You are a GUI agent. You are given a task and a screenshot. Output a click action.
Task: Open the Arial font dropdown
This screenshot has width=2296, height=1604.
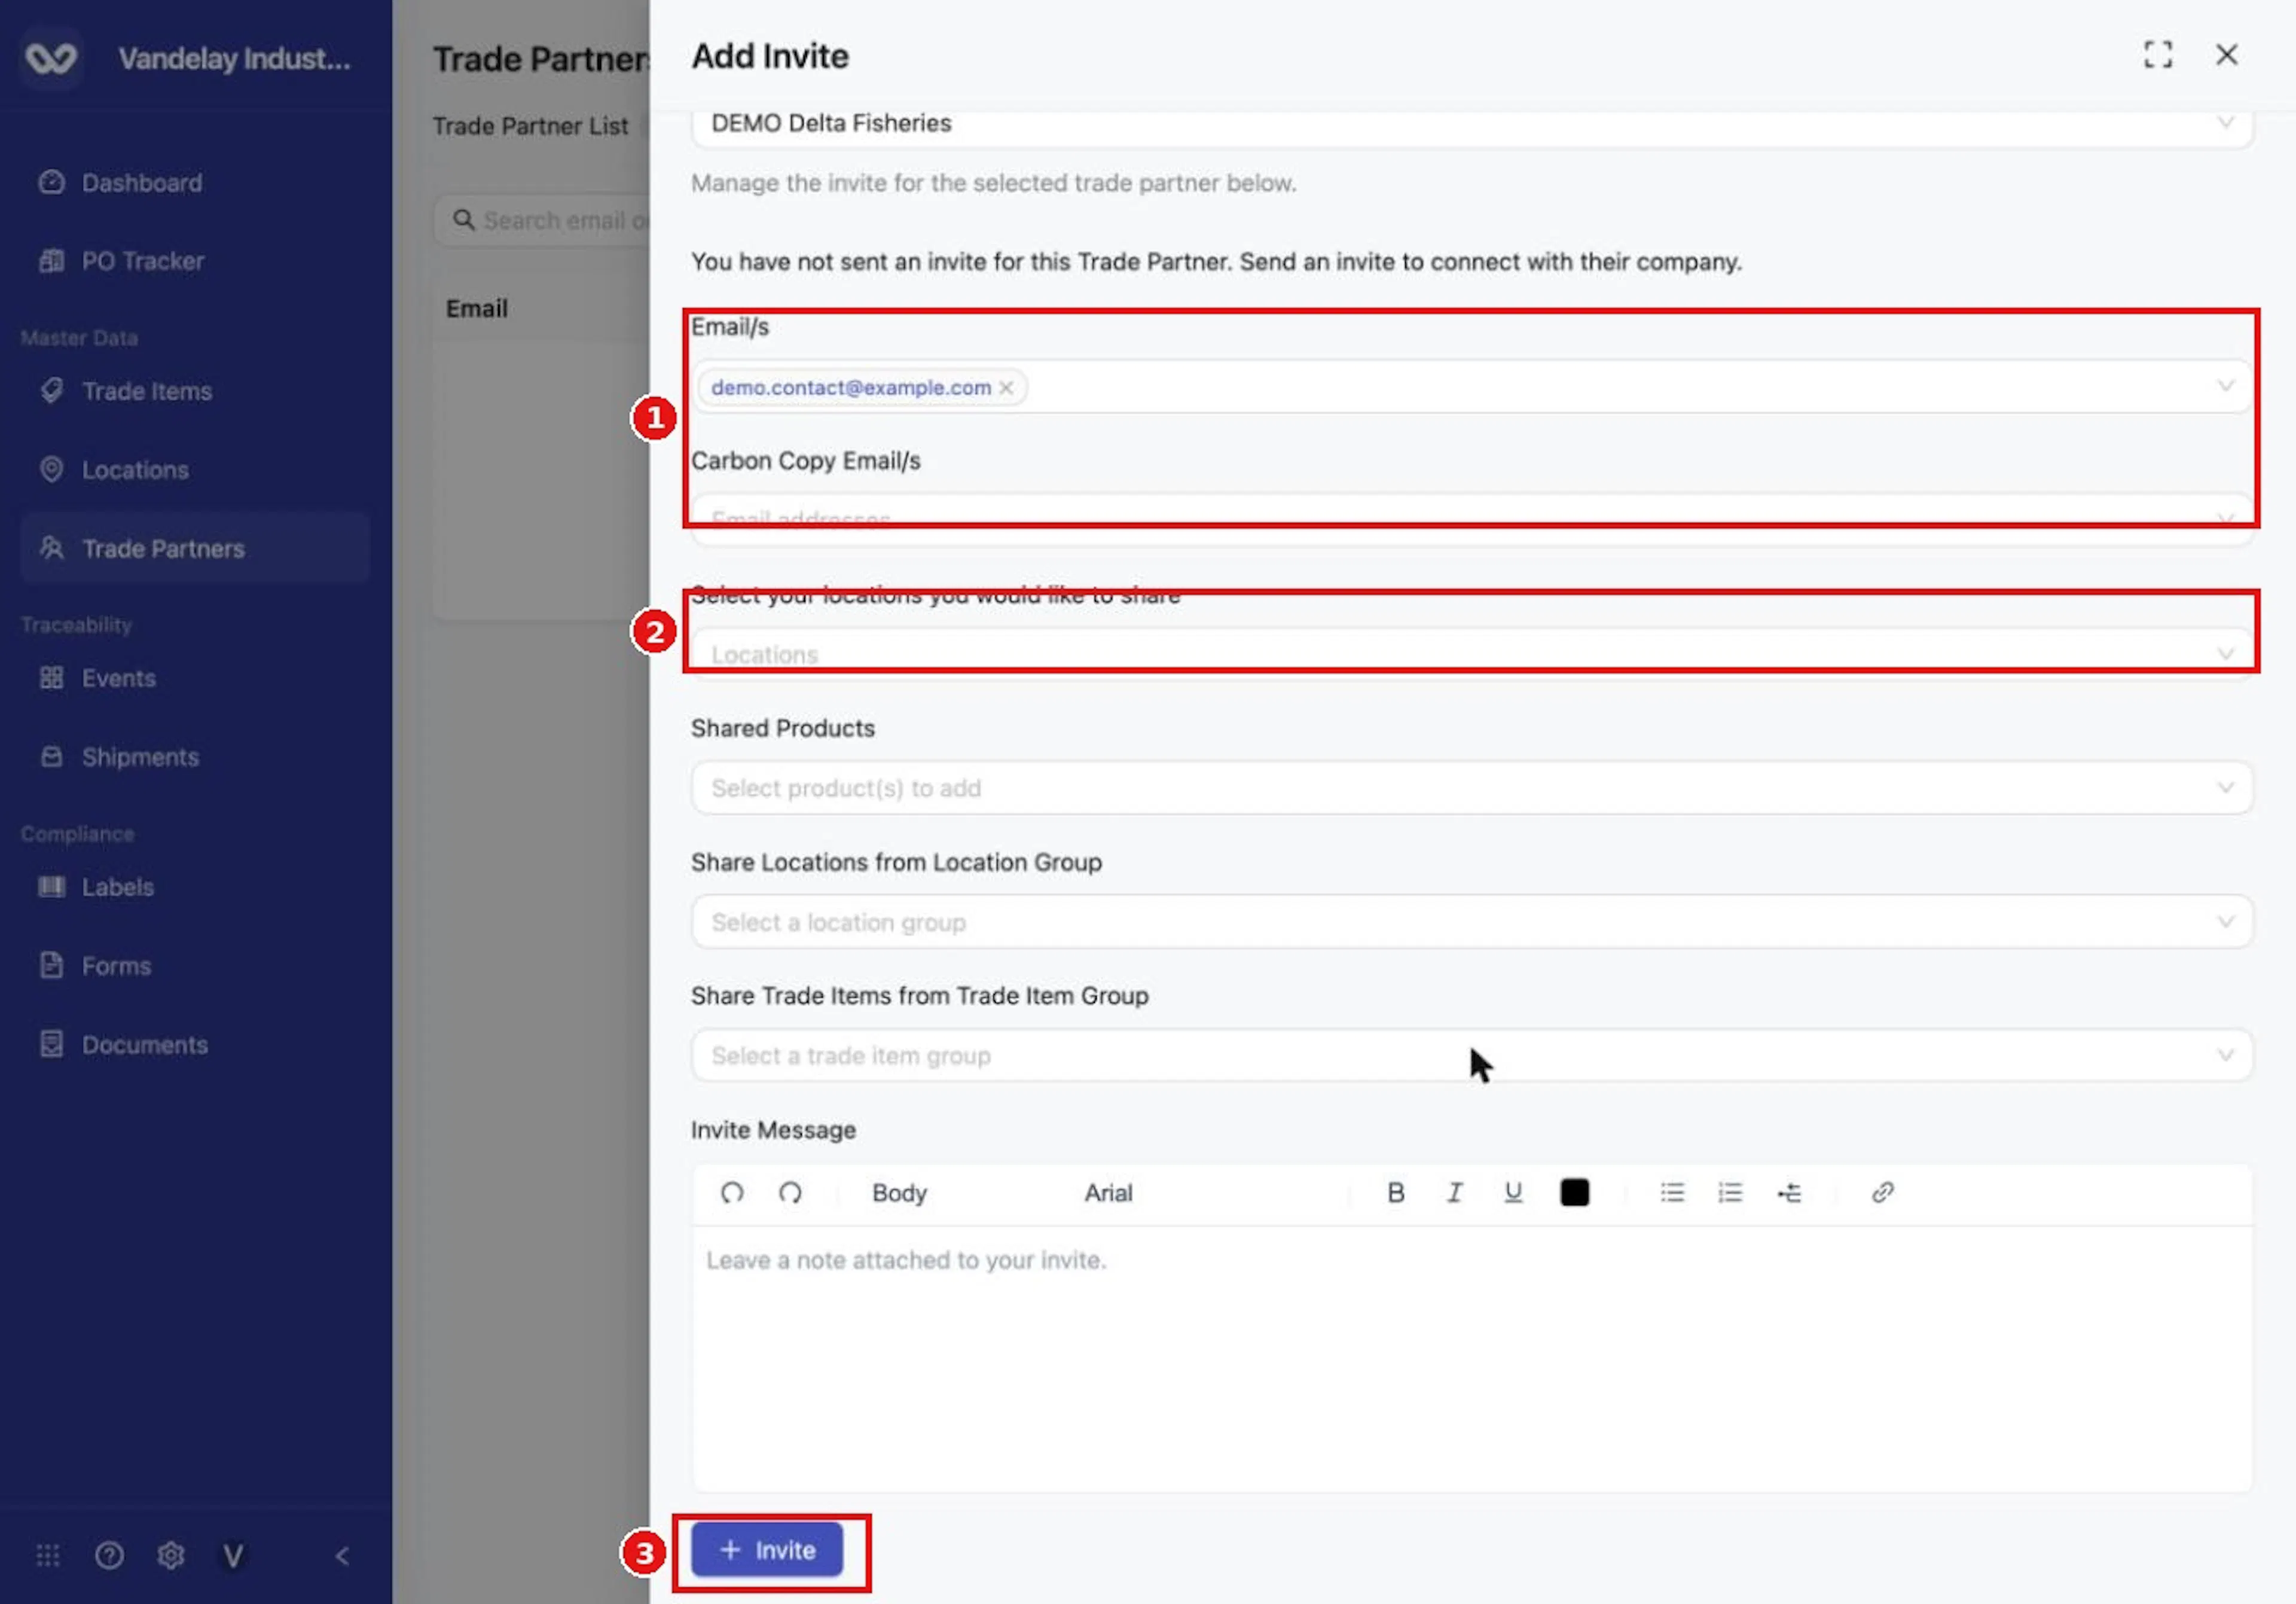tap(1108, 1192)
